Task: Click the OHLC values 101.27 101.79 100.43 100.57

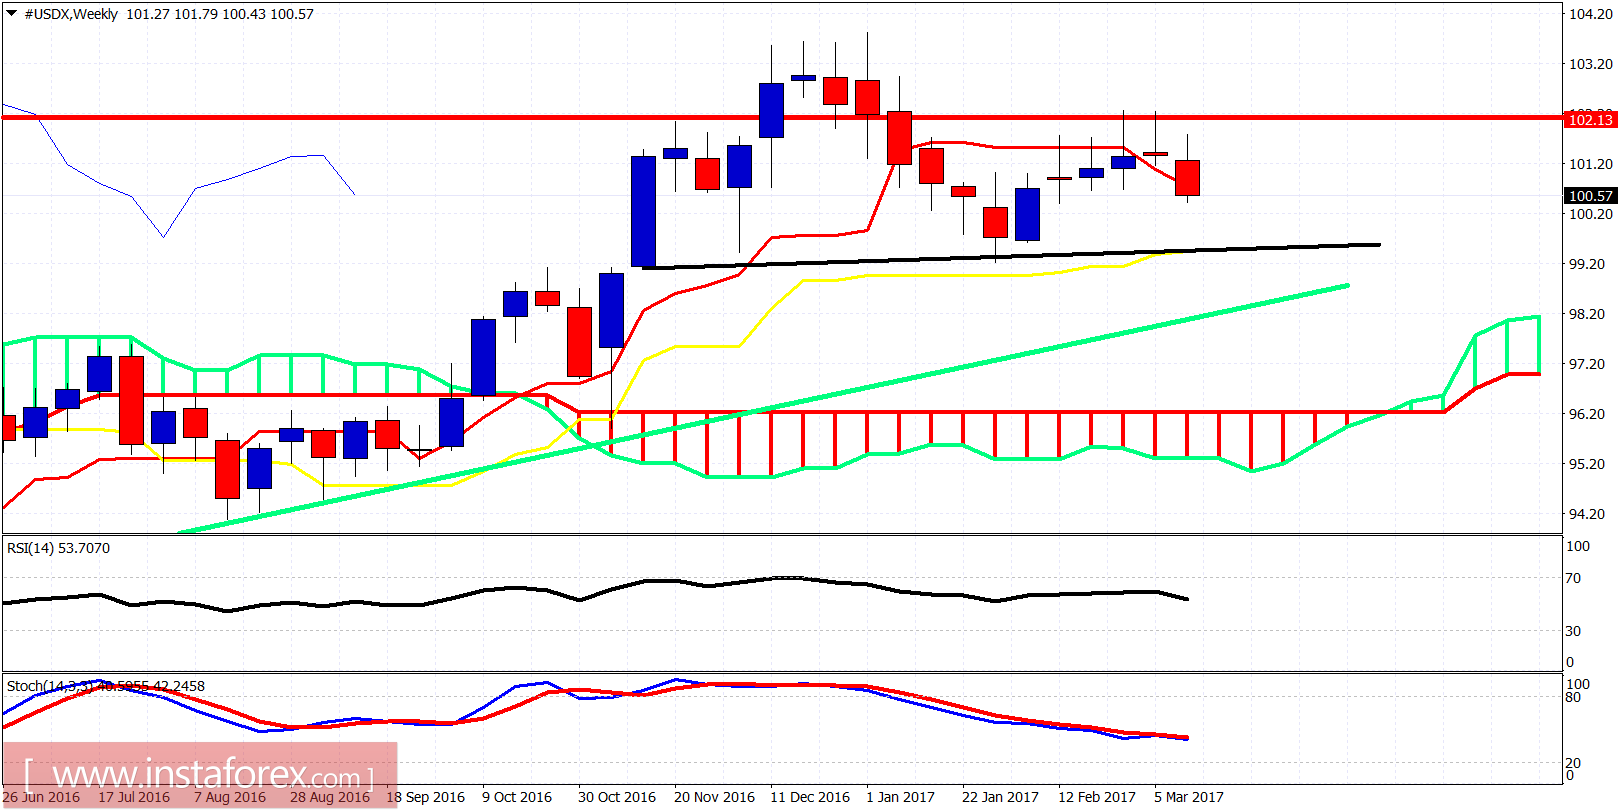Action: click(220, 14)
